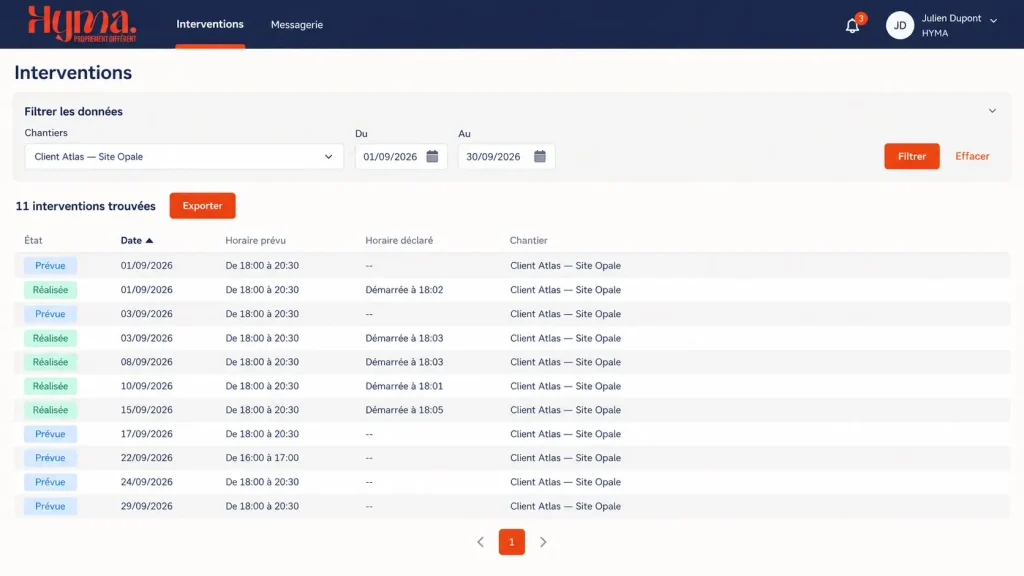Viewport: 1024px width, 576px height.
Task: Click the Hyma logo
Action: point(82,24)
